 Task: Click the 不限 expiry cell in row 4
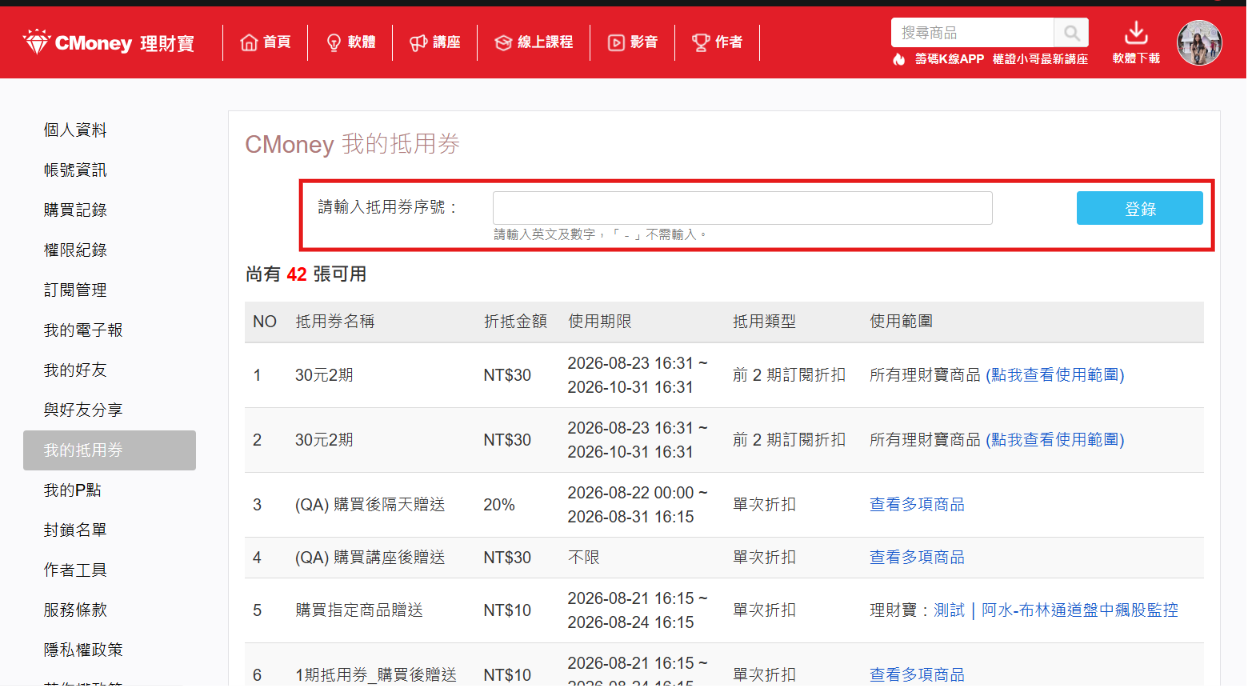point(584,557)
